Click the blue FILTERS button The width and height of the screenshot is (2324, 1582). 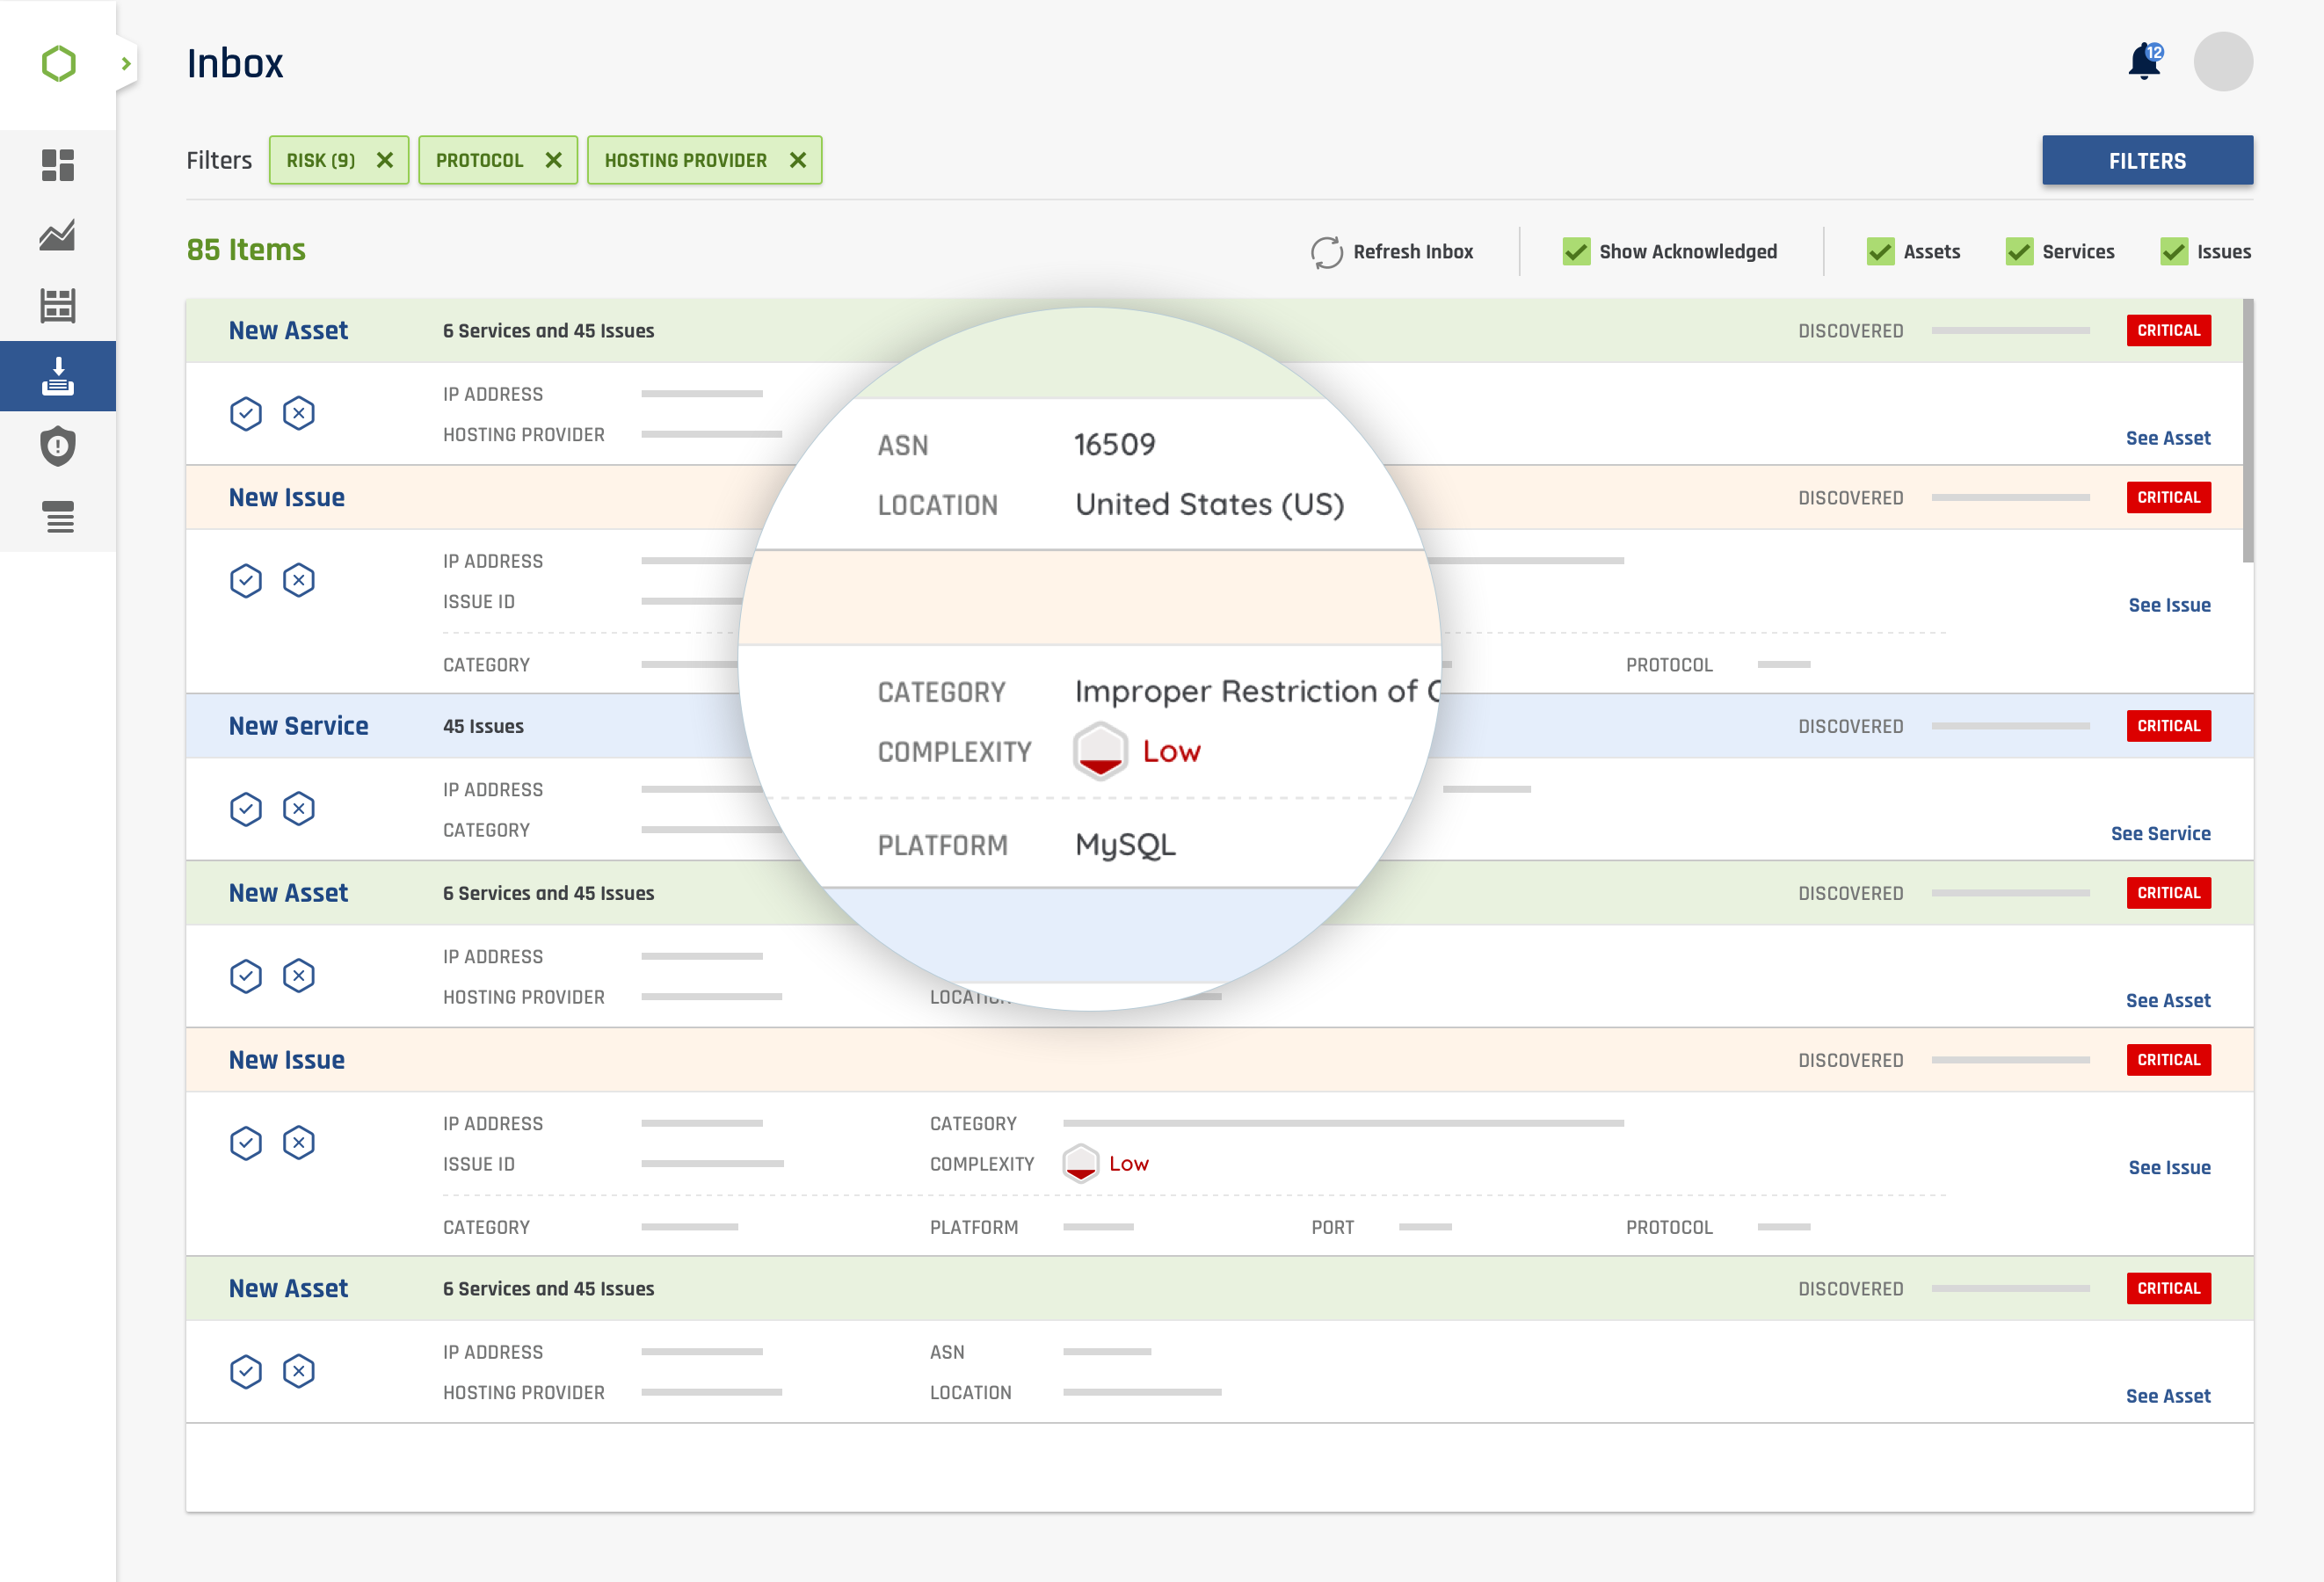coord(2147,160)
